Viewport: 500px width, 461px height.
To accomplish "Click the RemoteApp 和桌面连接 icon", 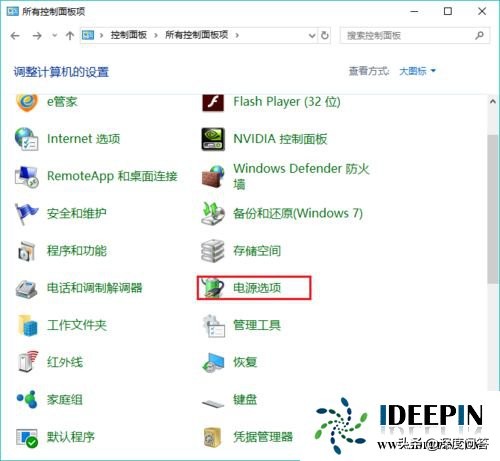I will tap(27, 176).
